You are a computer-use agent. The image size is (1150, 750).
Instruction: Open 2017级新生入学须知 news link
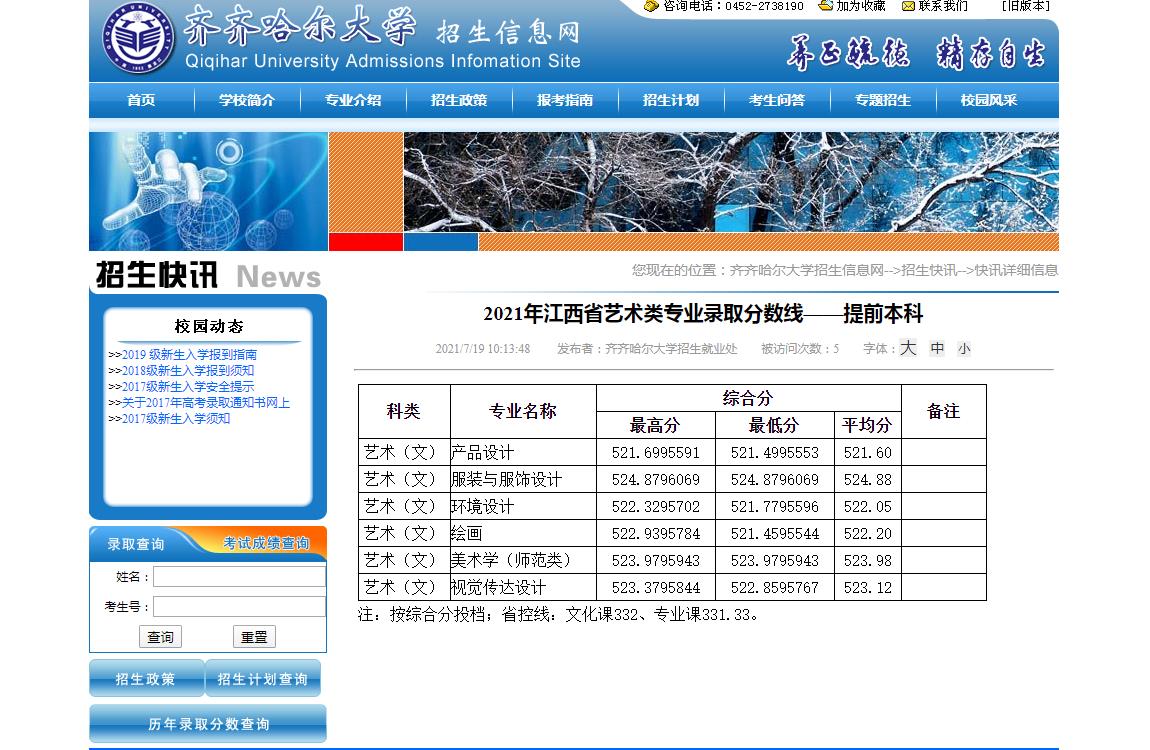[x=176, y=419]
